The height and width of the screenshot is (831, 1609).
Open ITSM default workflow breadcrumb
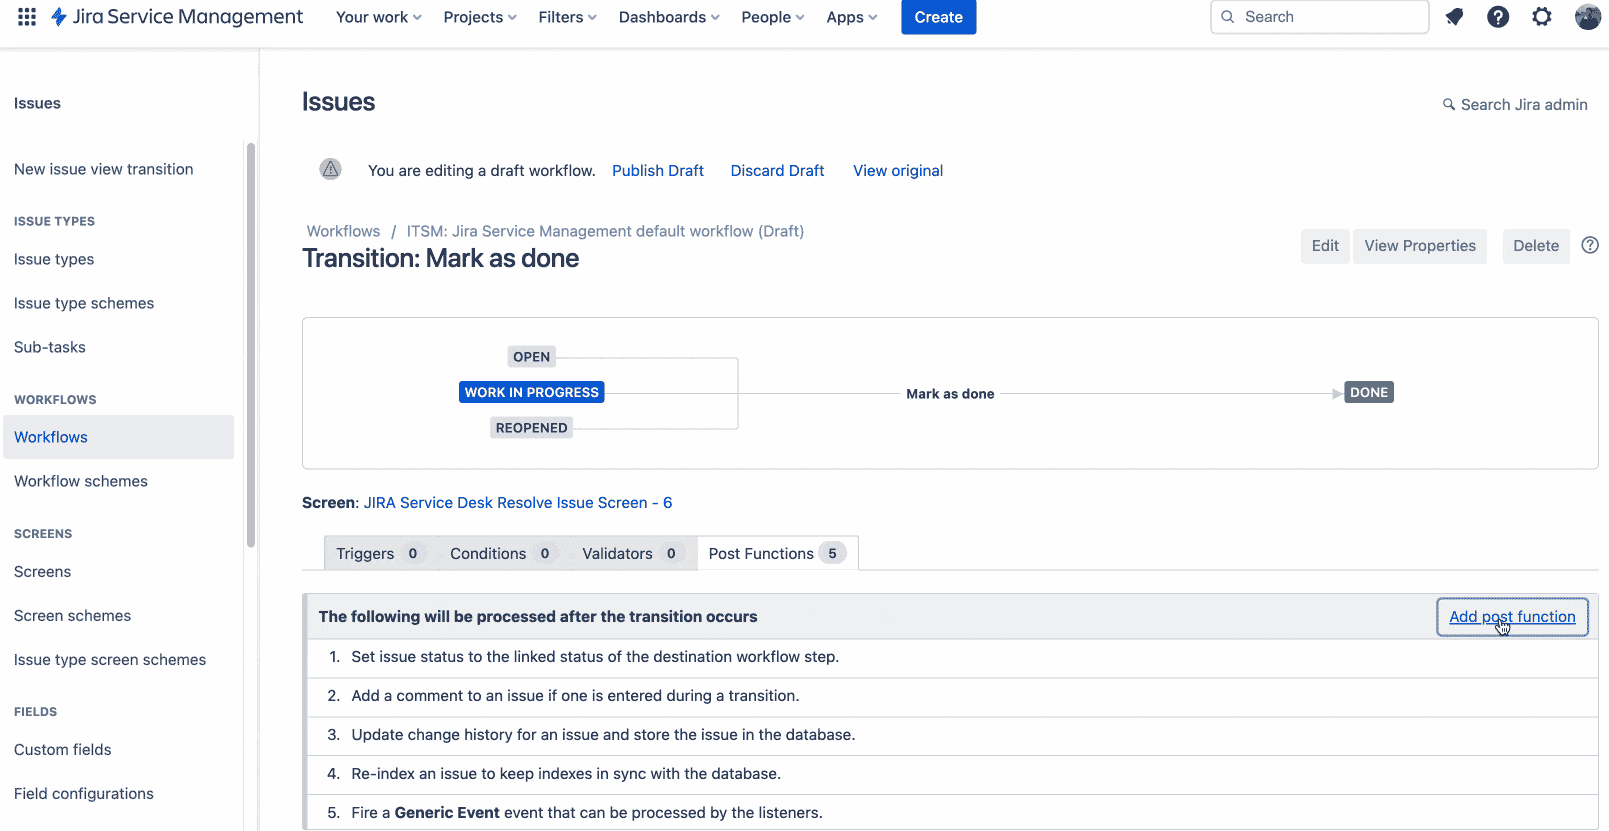pos(605,231)
